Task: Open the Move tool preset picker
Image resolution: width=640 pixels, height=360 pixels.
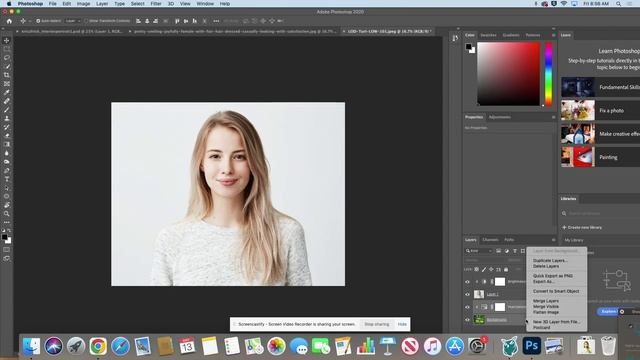Action: coord(25,21)
